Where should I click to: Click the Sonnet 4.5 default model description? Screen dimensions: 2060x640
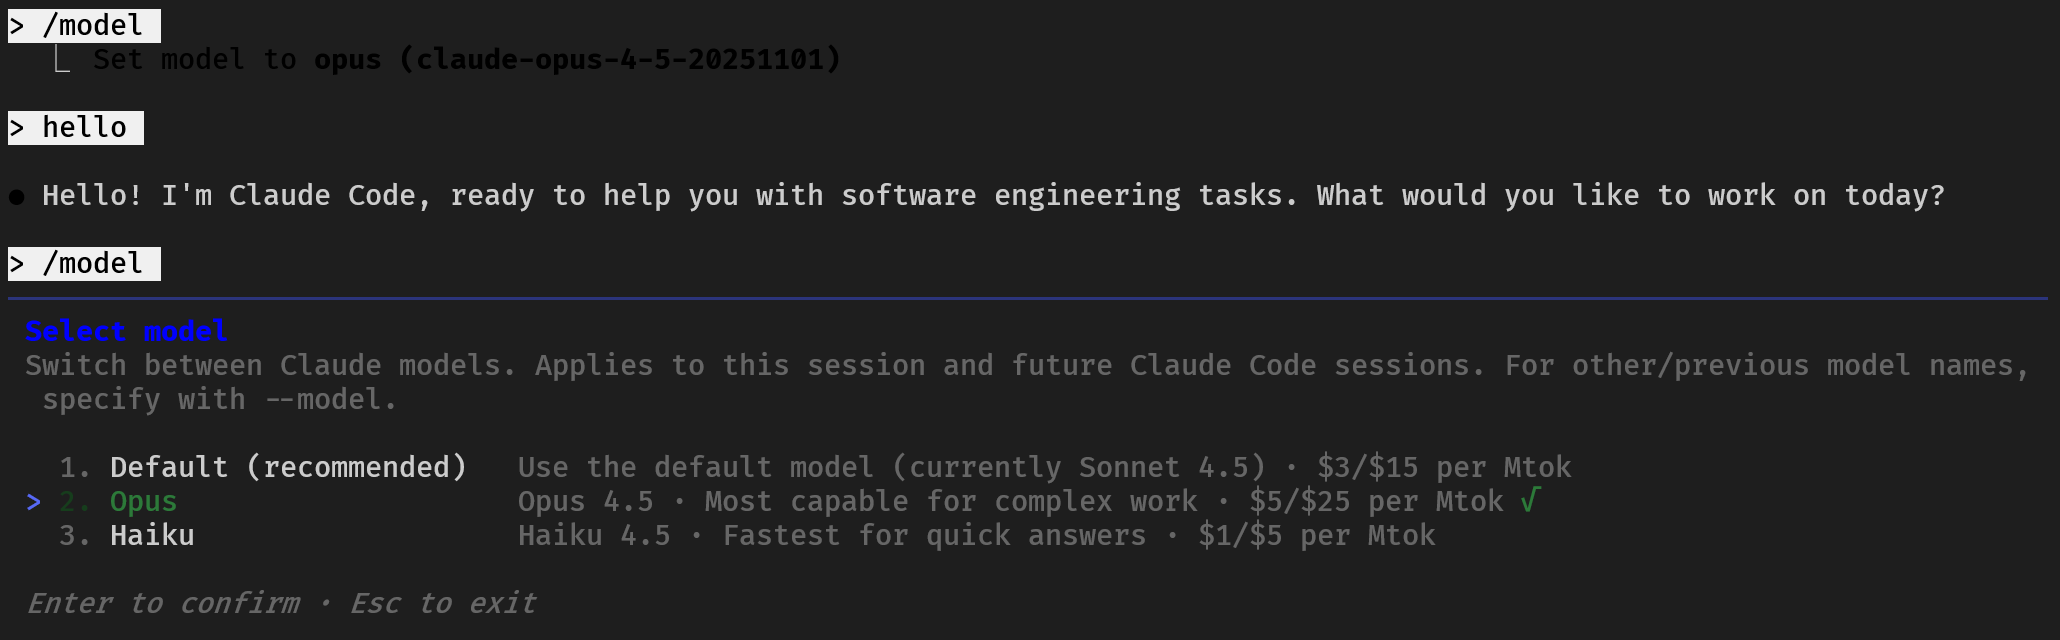pyautogui.click(x=1044, y=467)
